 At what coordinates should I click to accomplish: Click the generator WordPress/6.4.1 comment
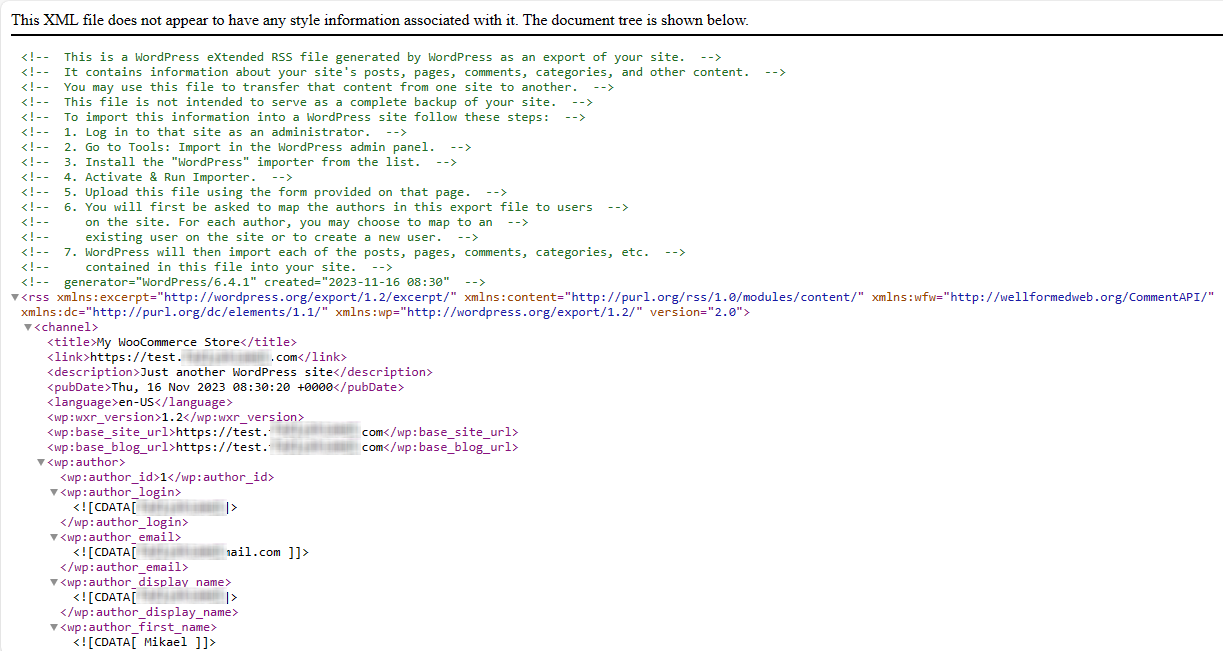click(253, 282)
